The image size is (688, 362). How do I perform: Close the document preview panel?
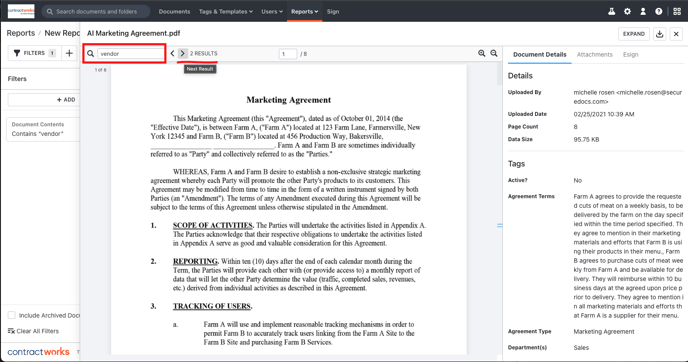pyautogui.click(x=676, y=34)
